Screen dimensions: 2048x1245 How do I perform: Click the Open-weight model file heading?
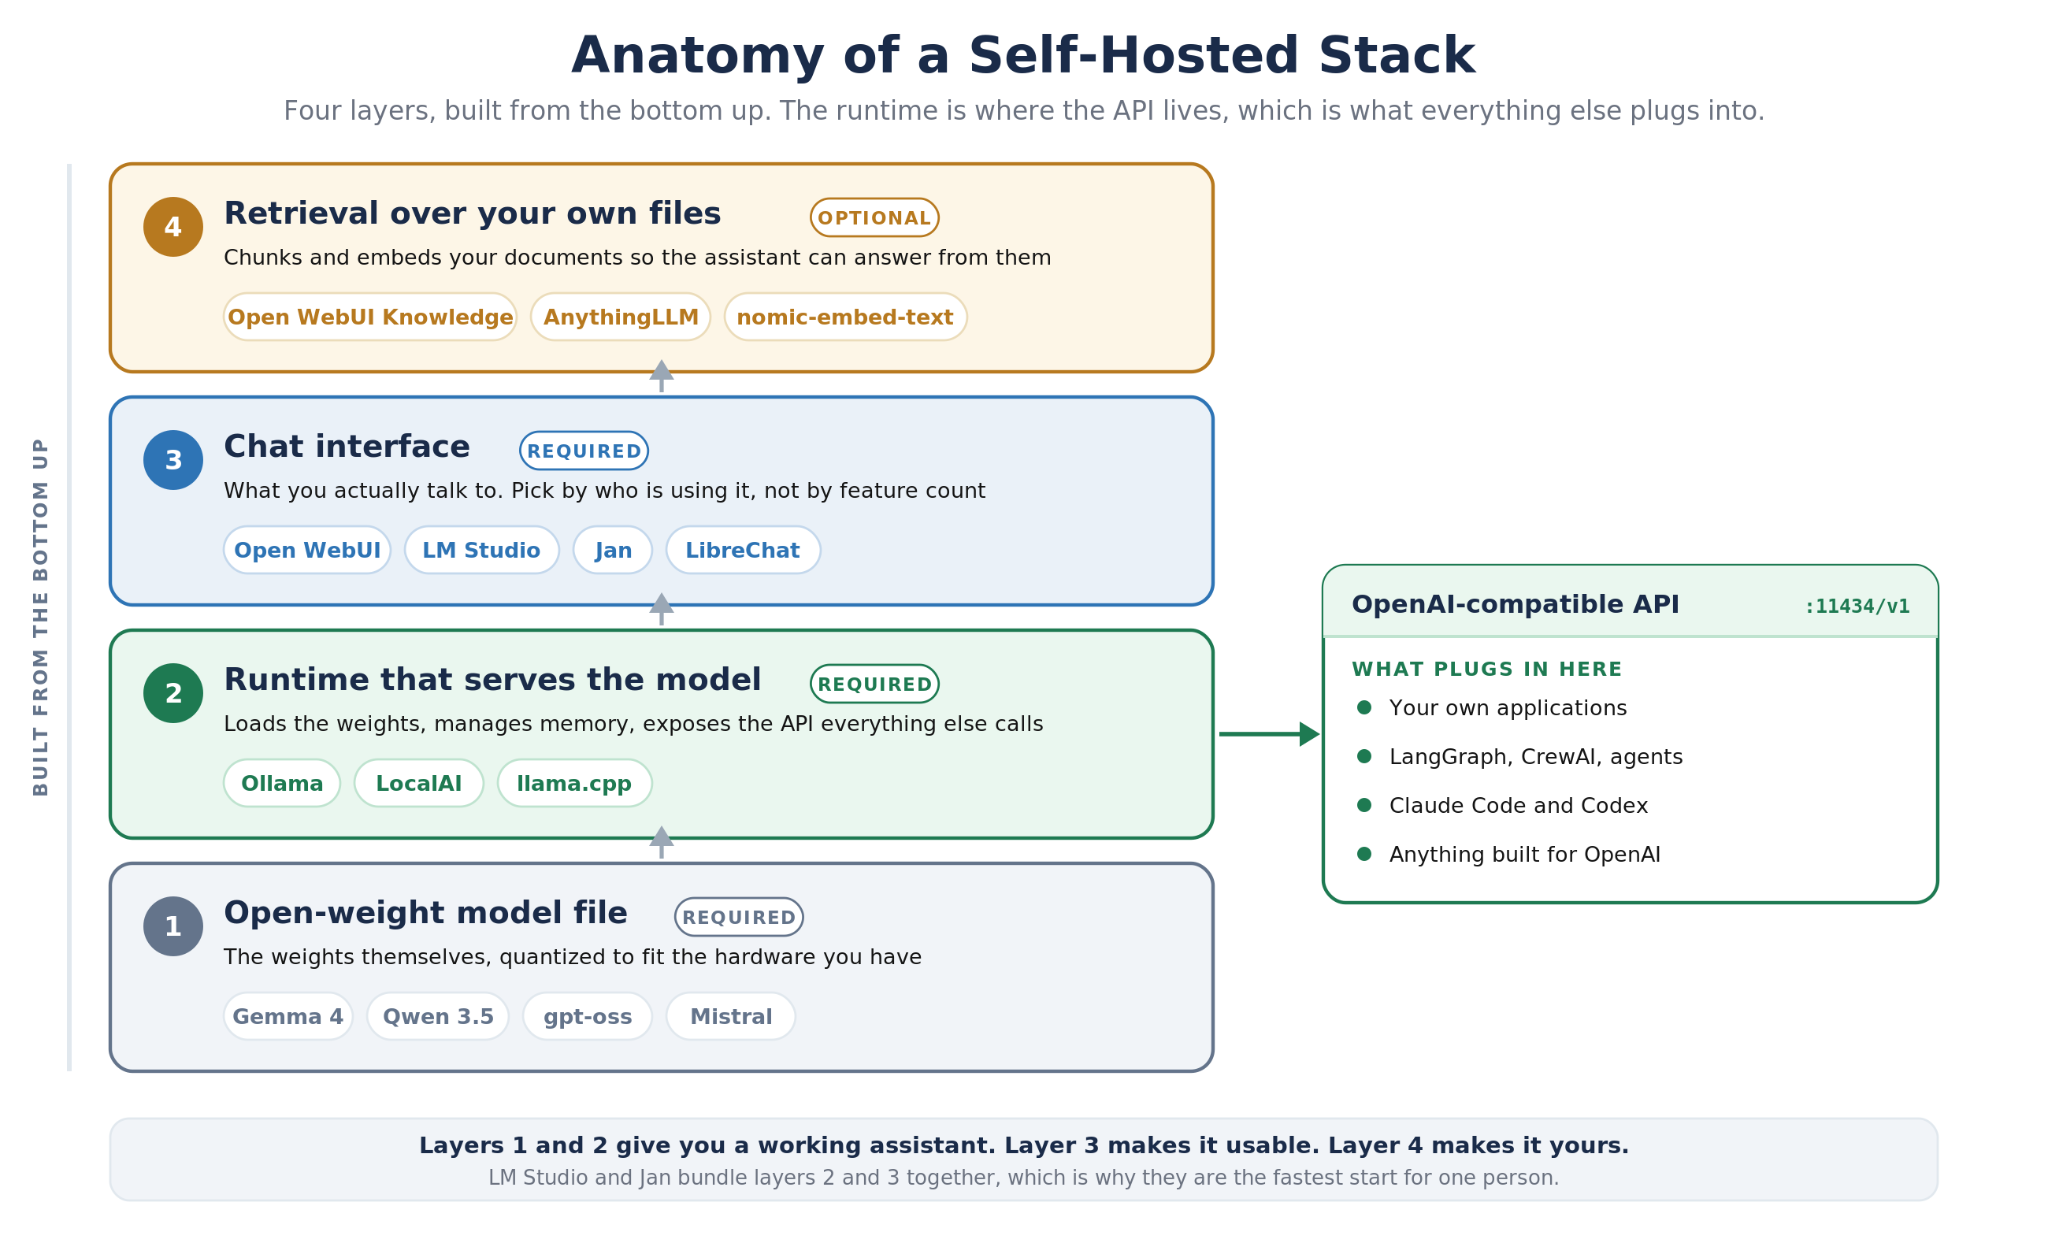[425, 913]
